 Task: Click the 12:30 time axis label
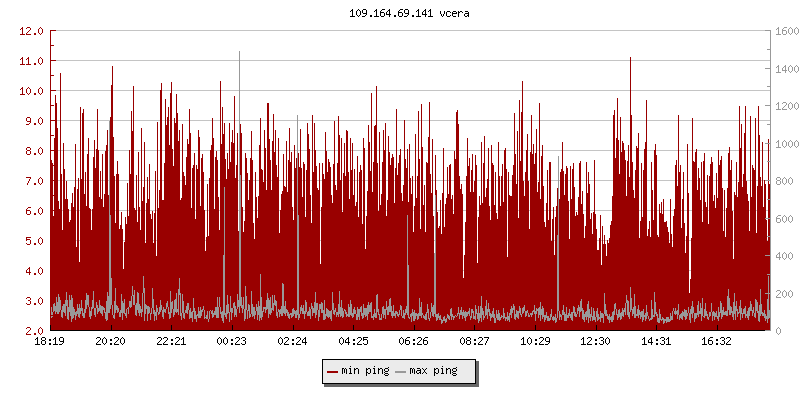[x=596, y=342]
